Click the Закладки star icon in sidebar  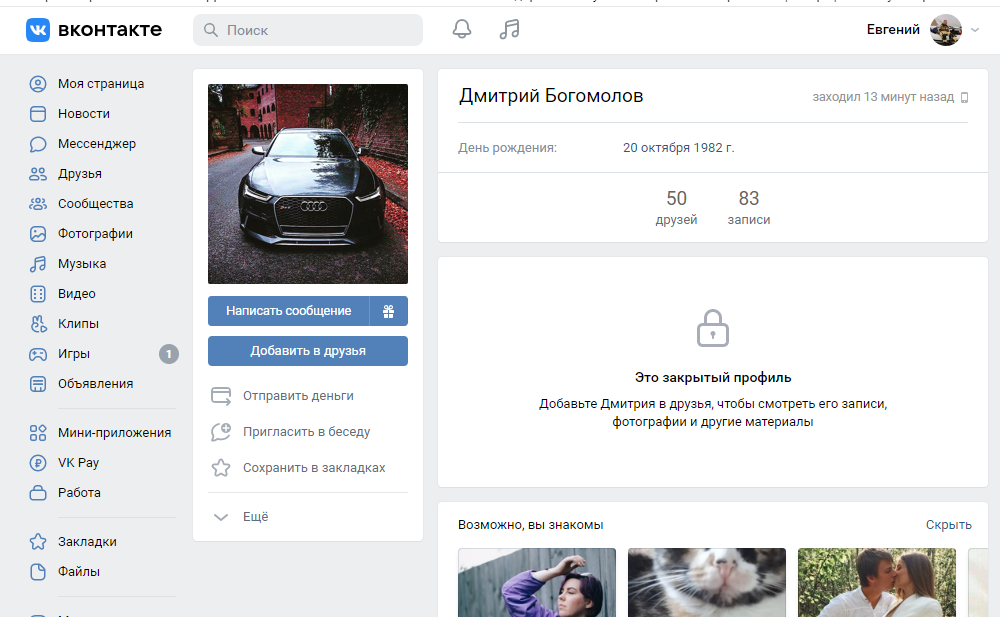(38, 542)
